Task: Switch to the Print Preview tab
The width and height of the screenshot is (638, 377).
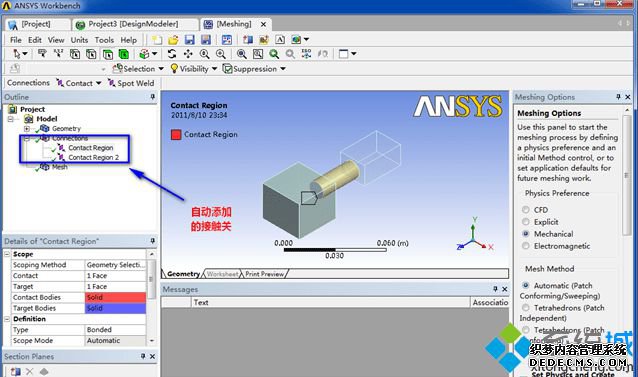Action: [x=264, y=274]
